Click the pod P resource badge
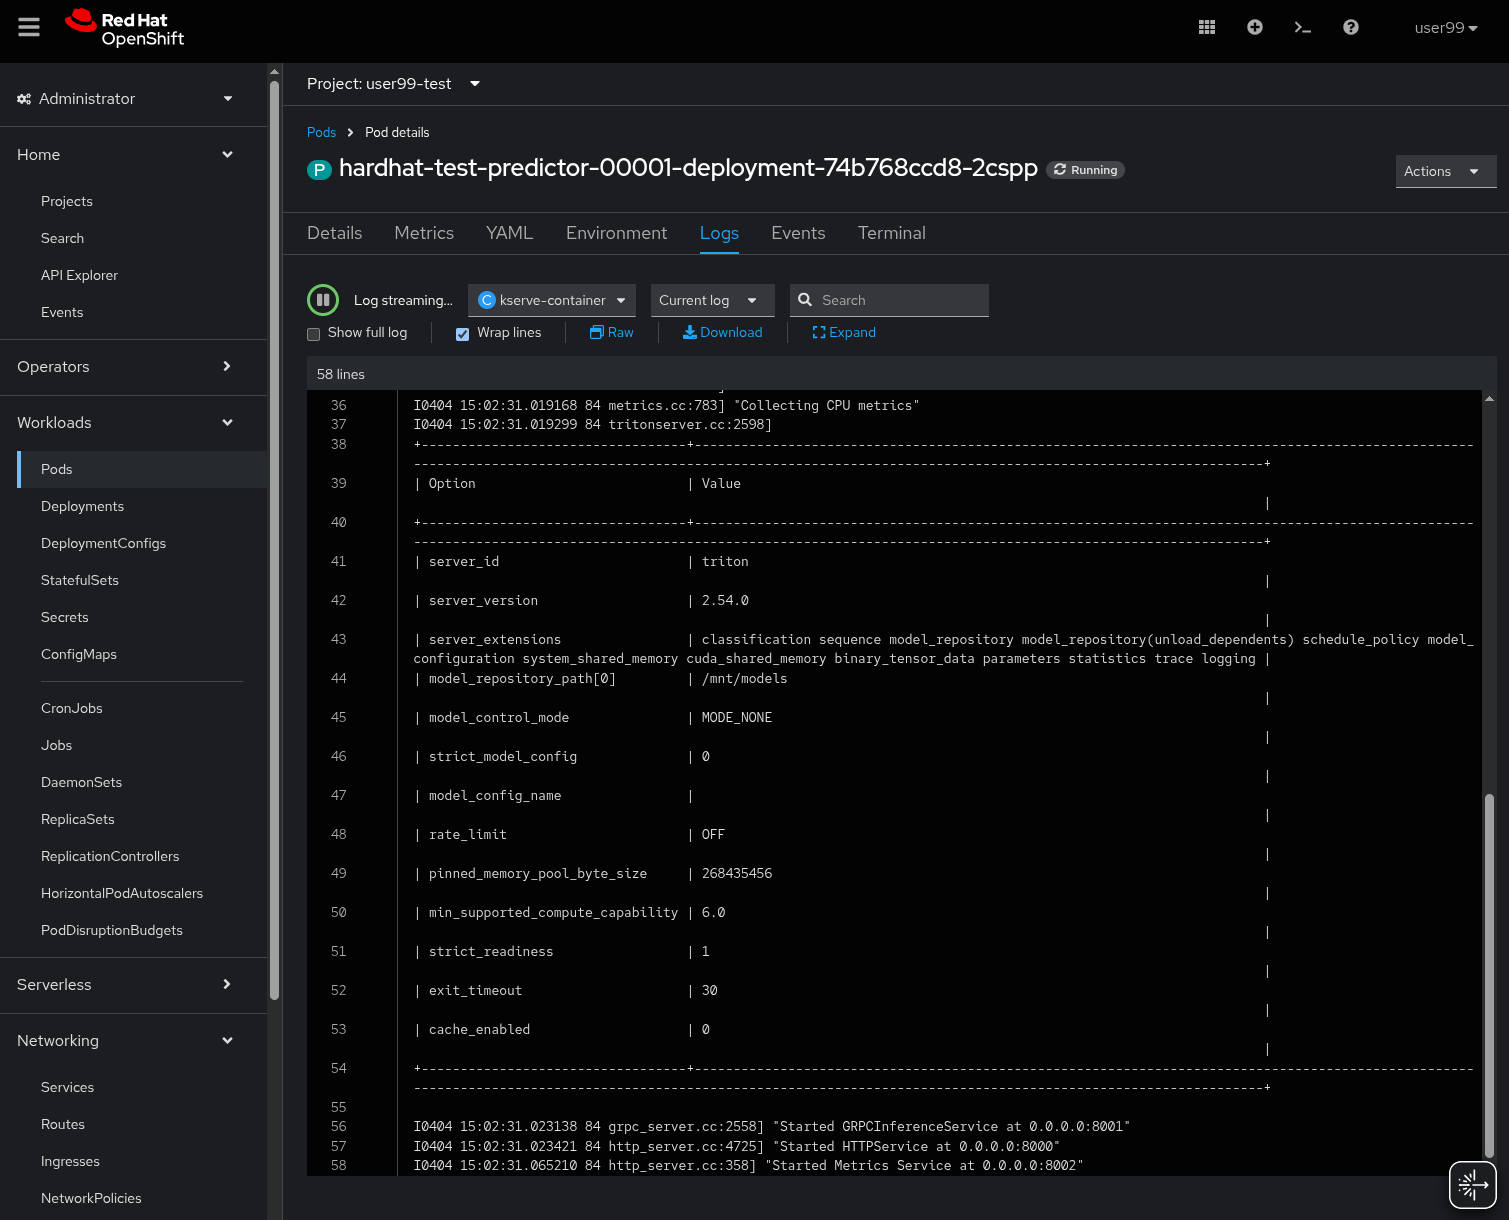This screenshot has height=1220, width=1509. click(x=318, y=170)
